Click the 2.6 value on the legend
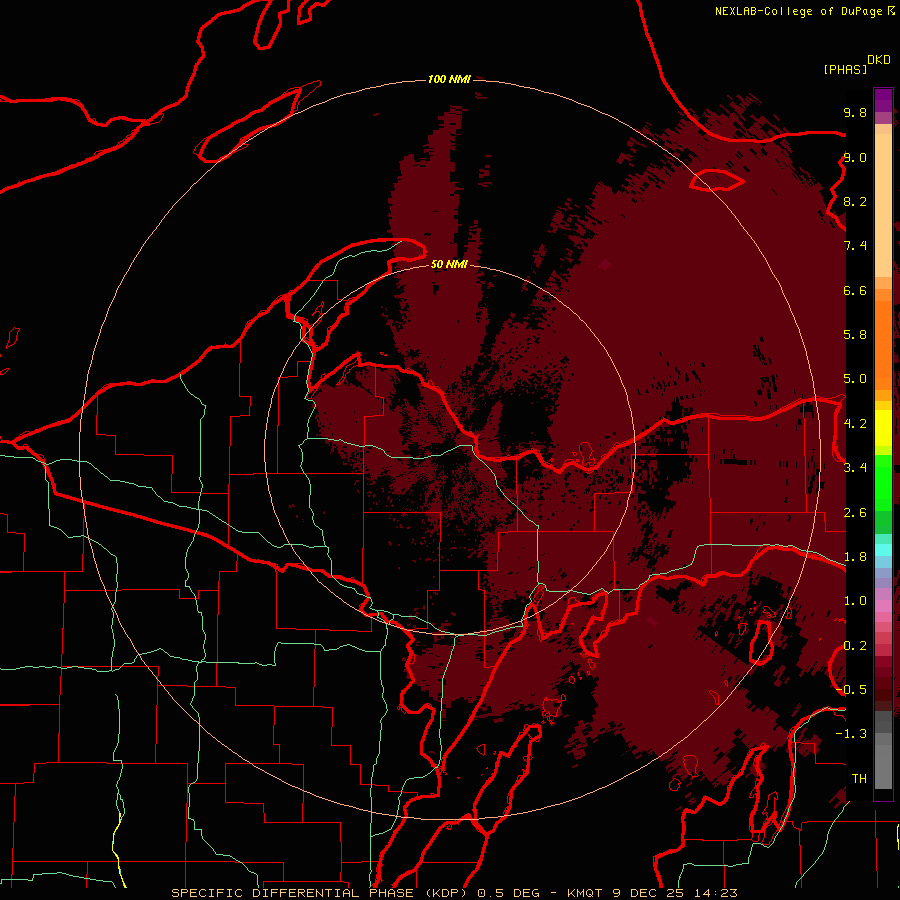This screenshot has height=900, width=900. pyautogui.click(x=855, y=513)
